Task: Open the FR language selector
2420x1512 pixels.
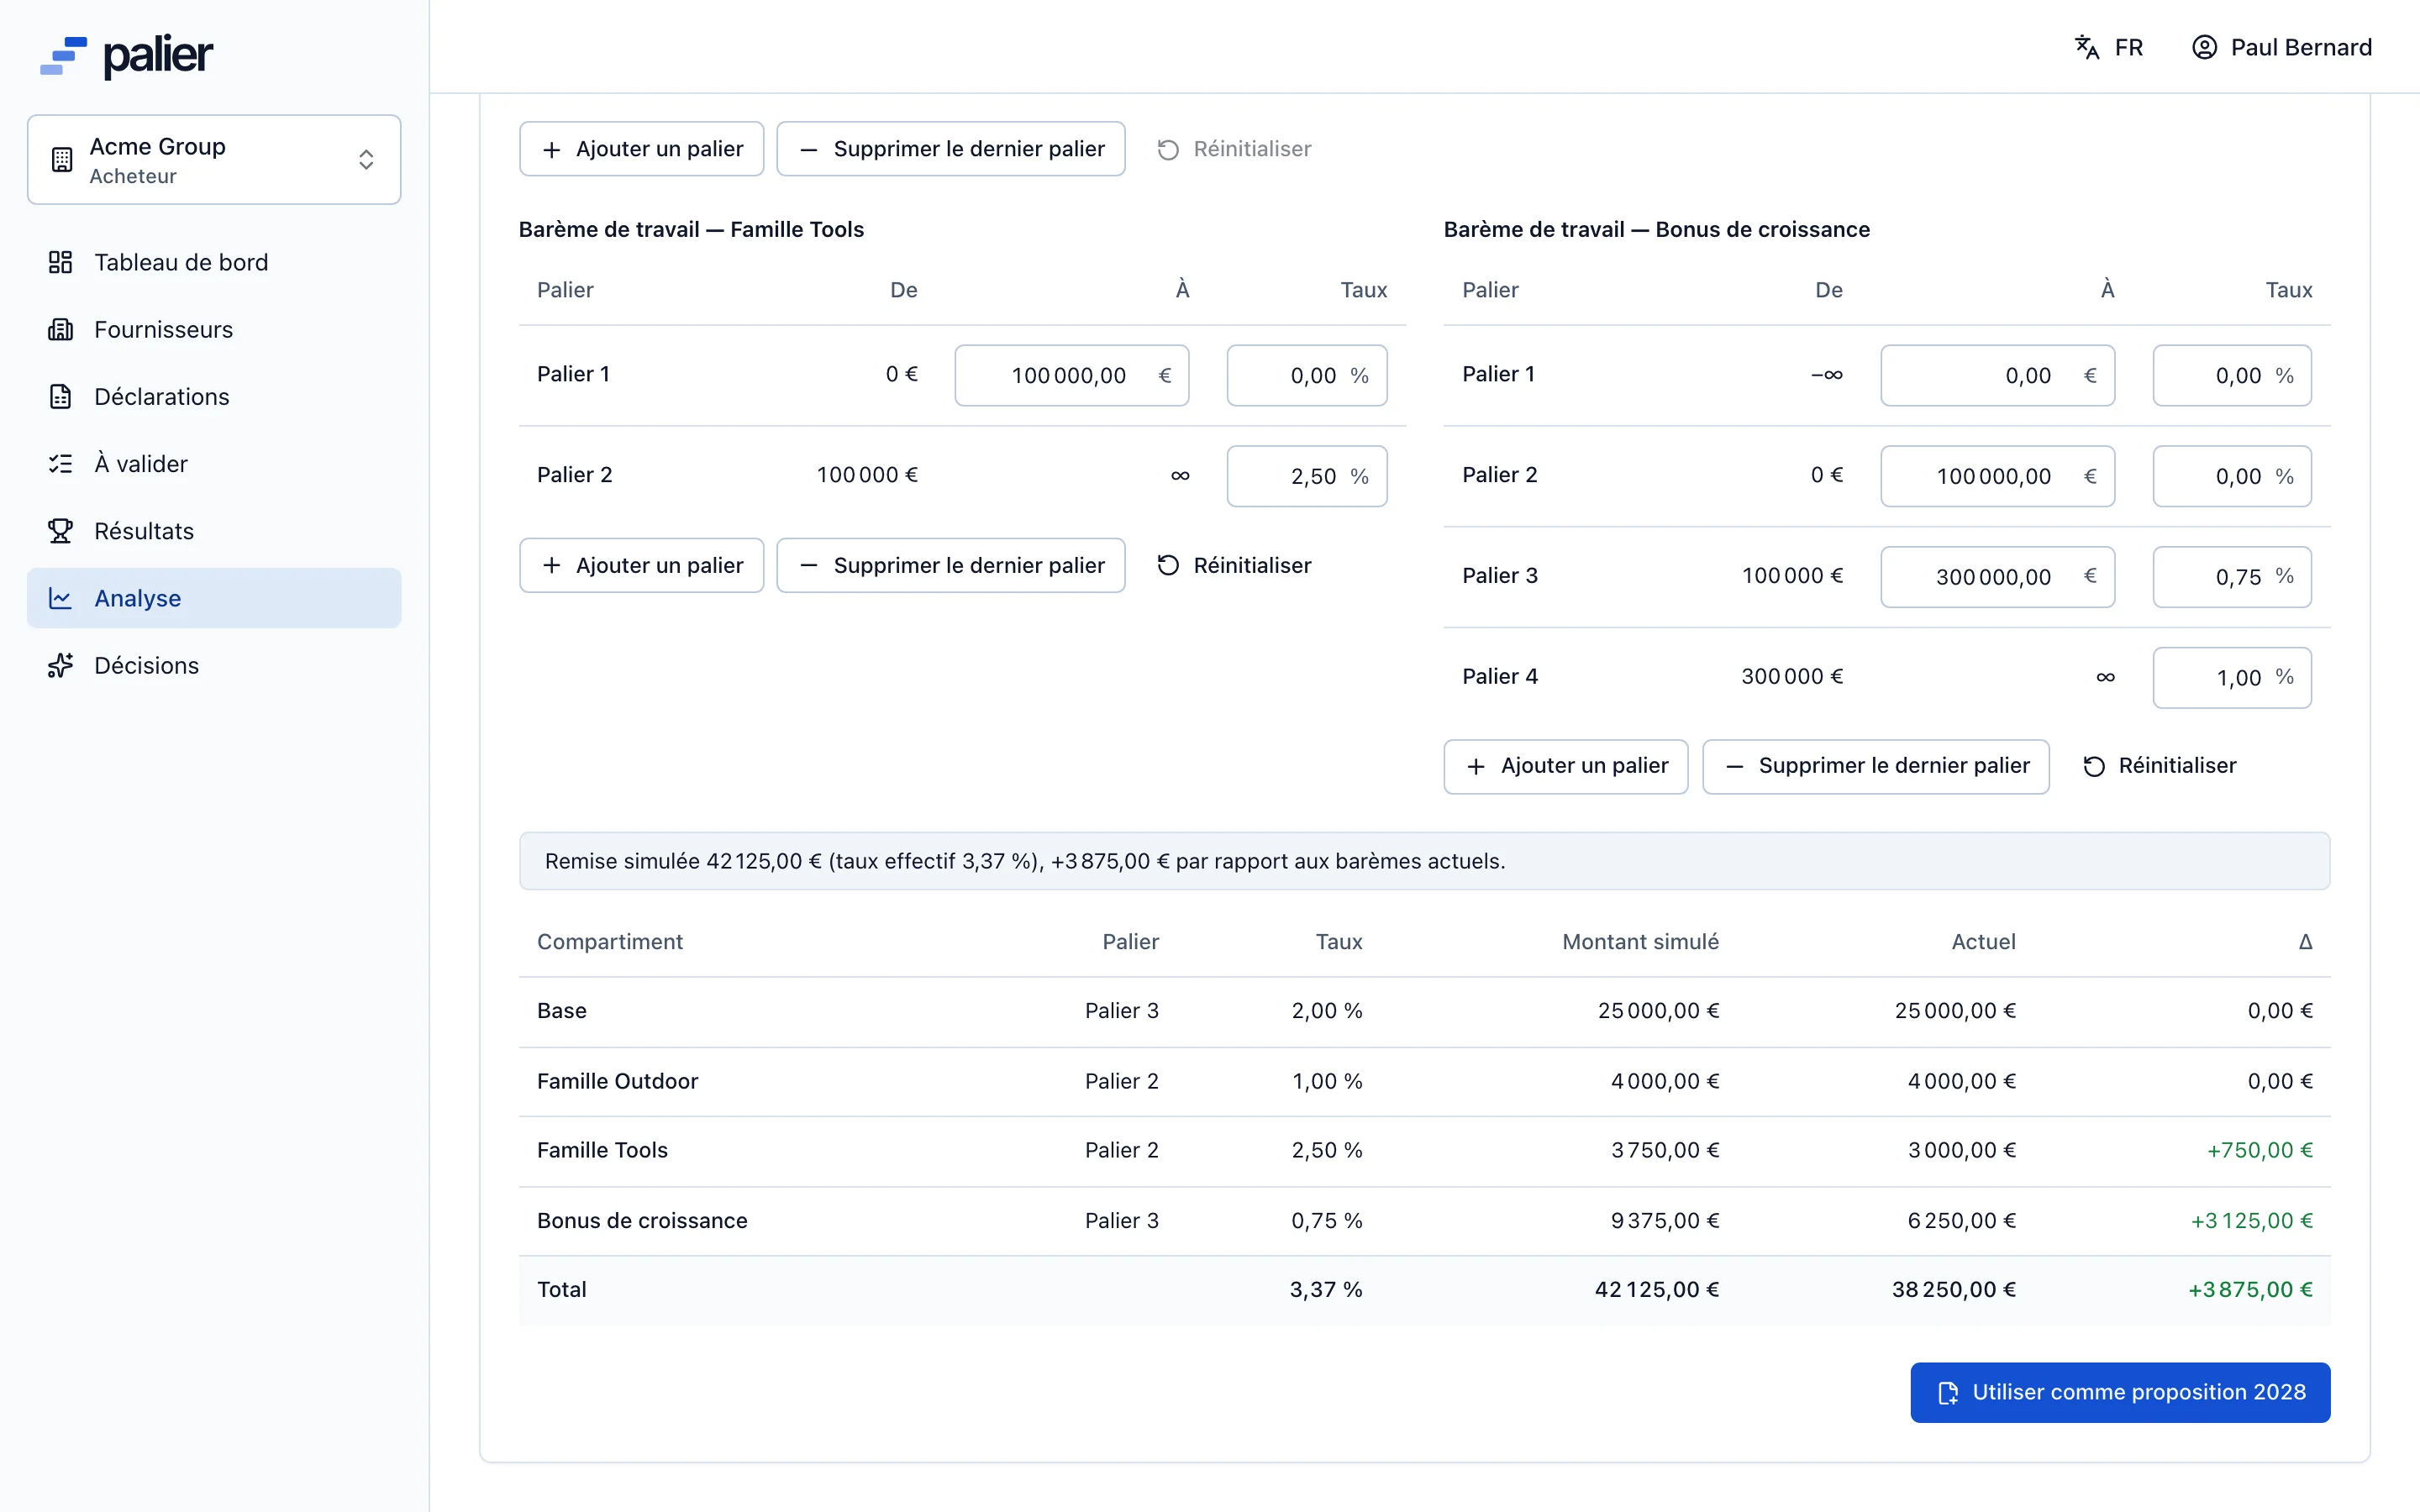Action: coord(2108,47)
